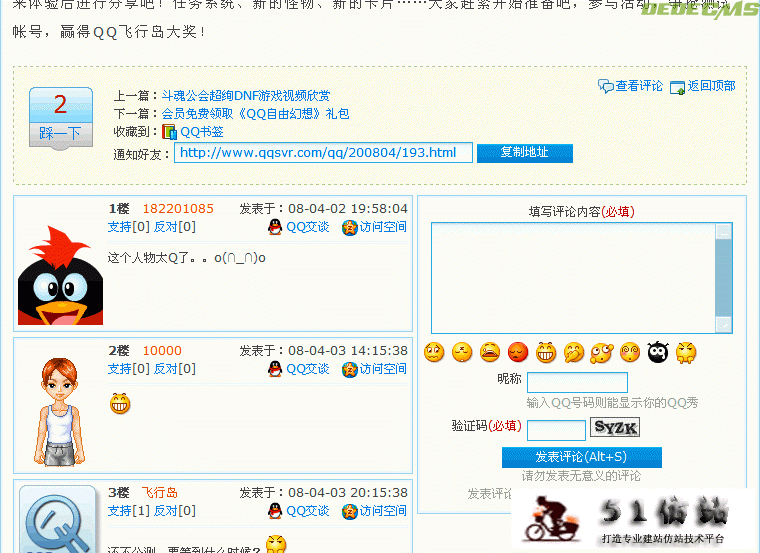Click 访问空间 star icon on floor 1
The image size is (760, 553).
pyautogui.click(x=349, y=227)
